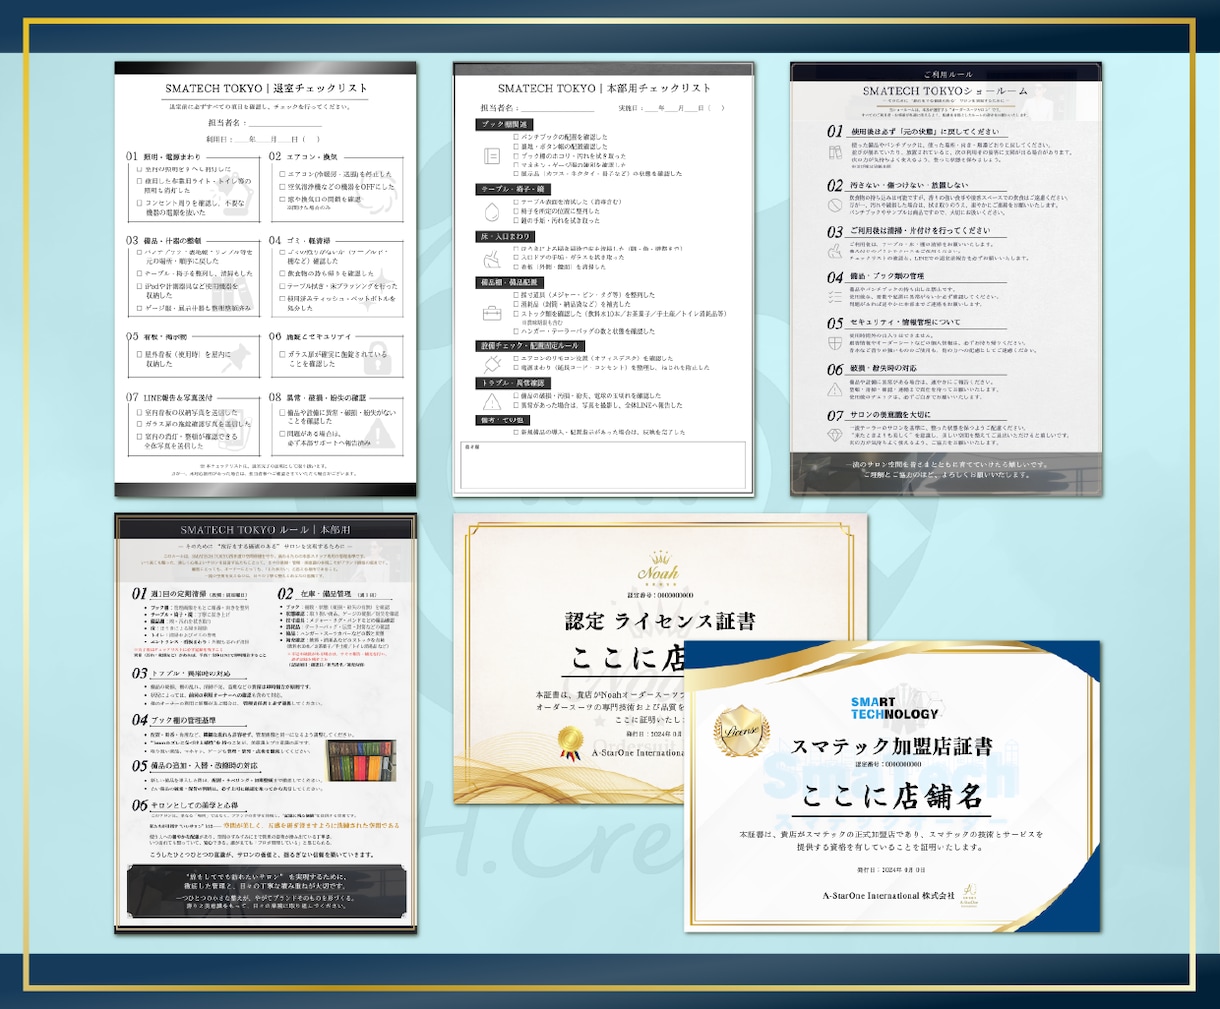Click the diamond icon under showroom rule 07
The width and height of the screenshot is (1220, 1009).
coord(835,435)
